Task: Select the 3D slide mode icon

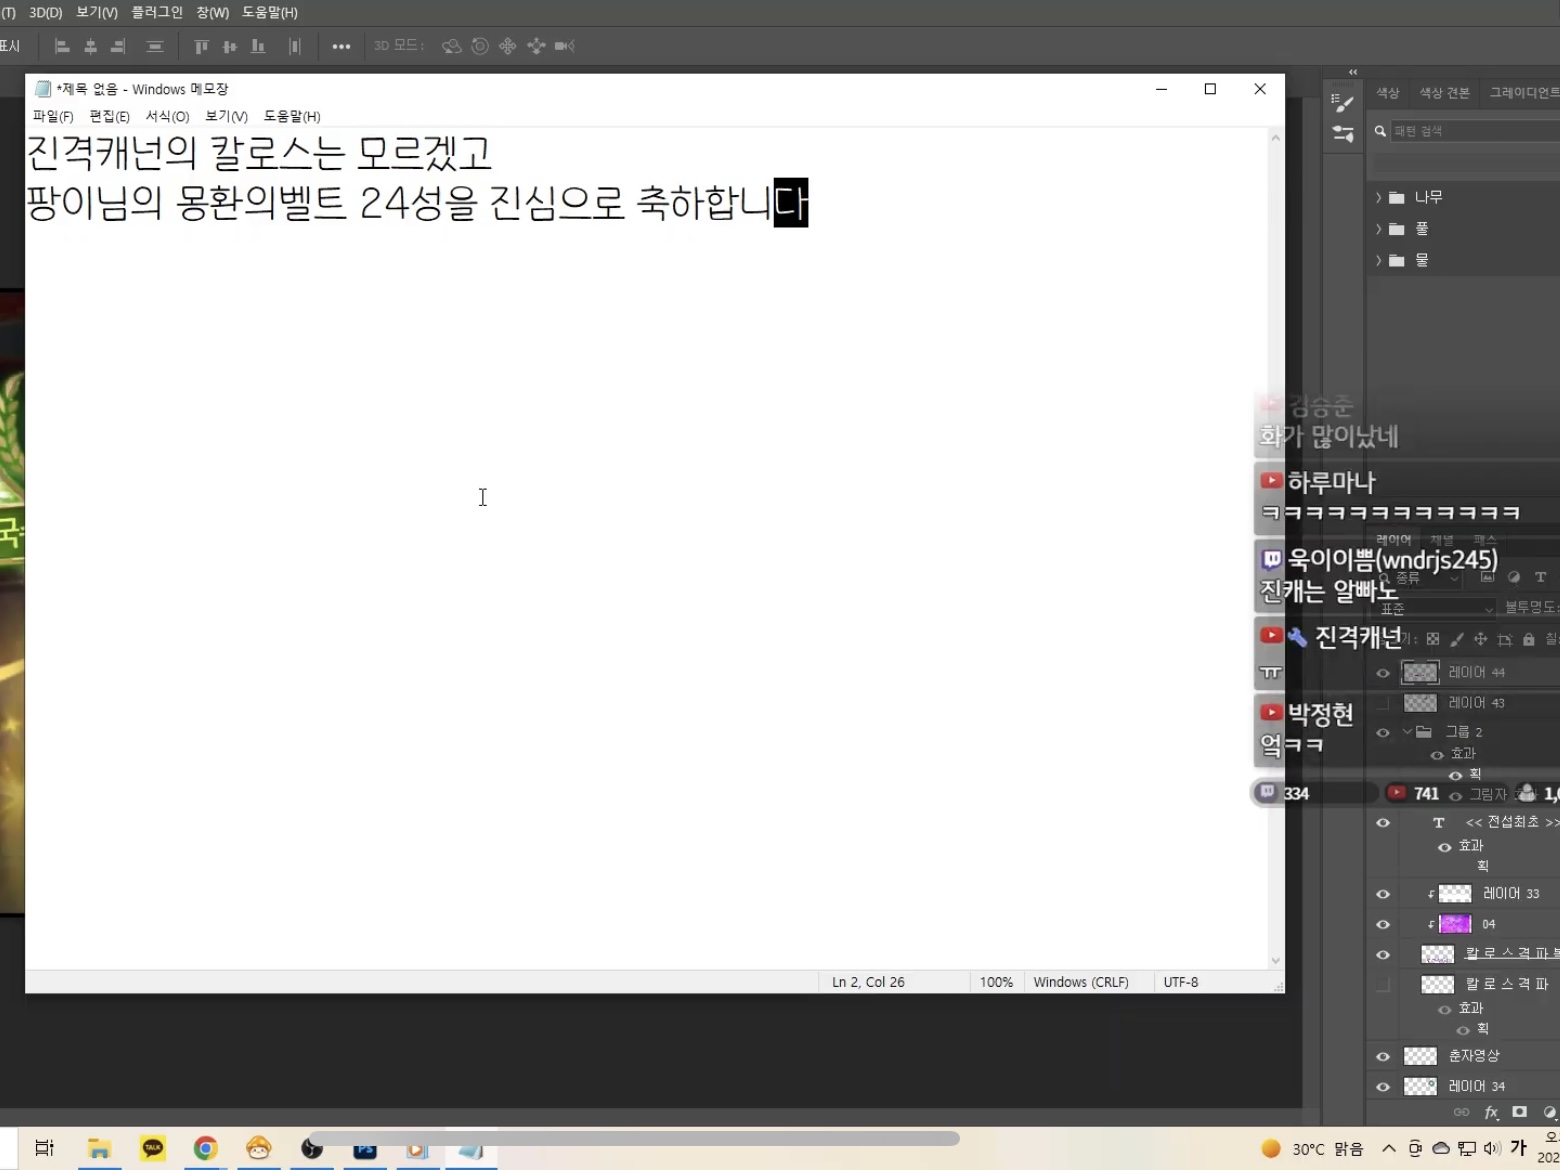Action: (536, 46)
